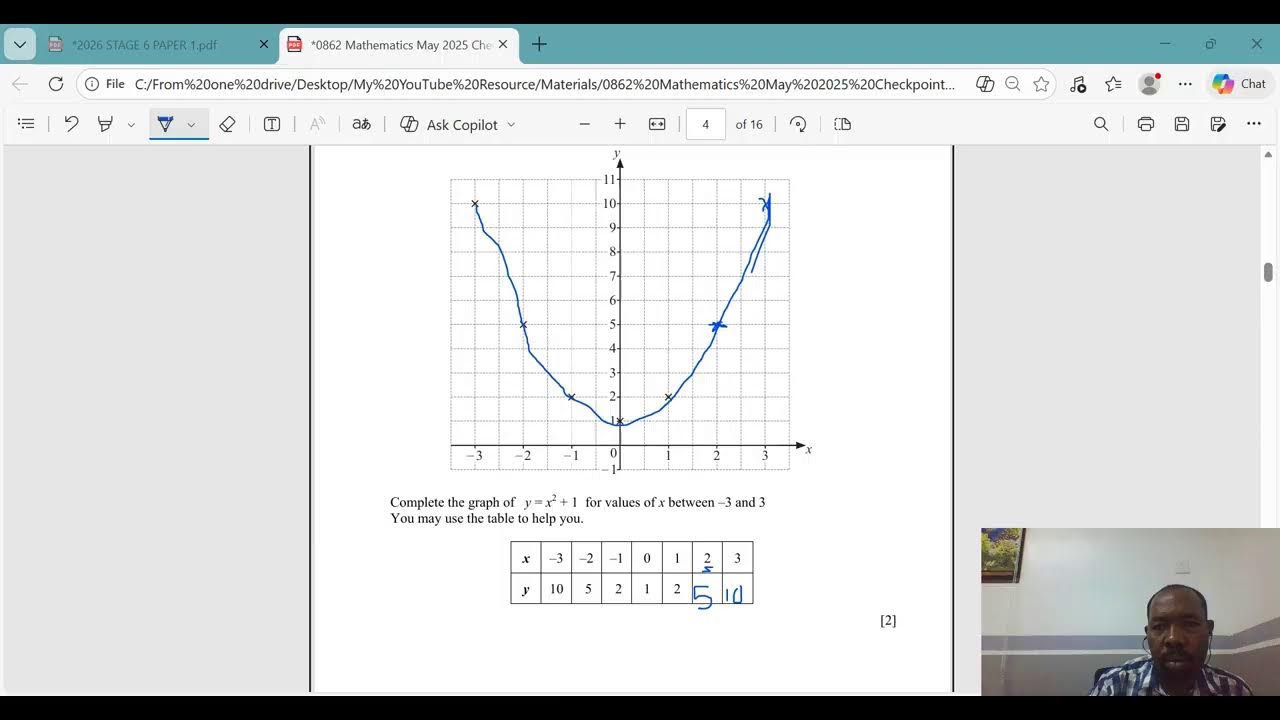Open the address bar zoom indicator
Viewport: 1280px width, 720px height.
click(1013, 84)
